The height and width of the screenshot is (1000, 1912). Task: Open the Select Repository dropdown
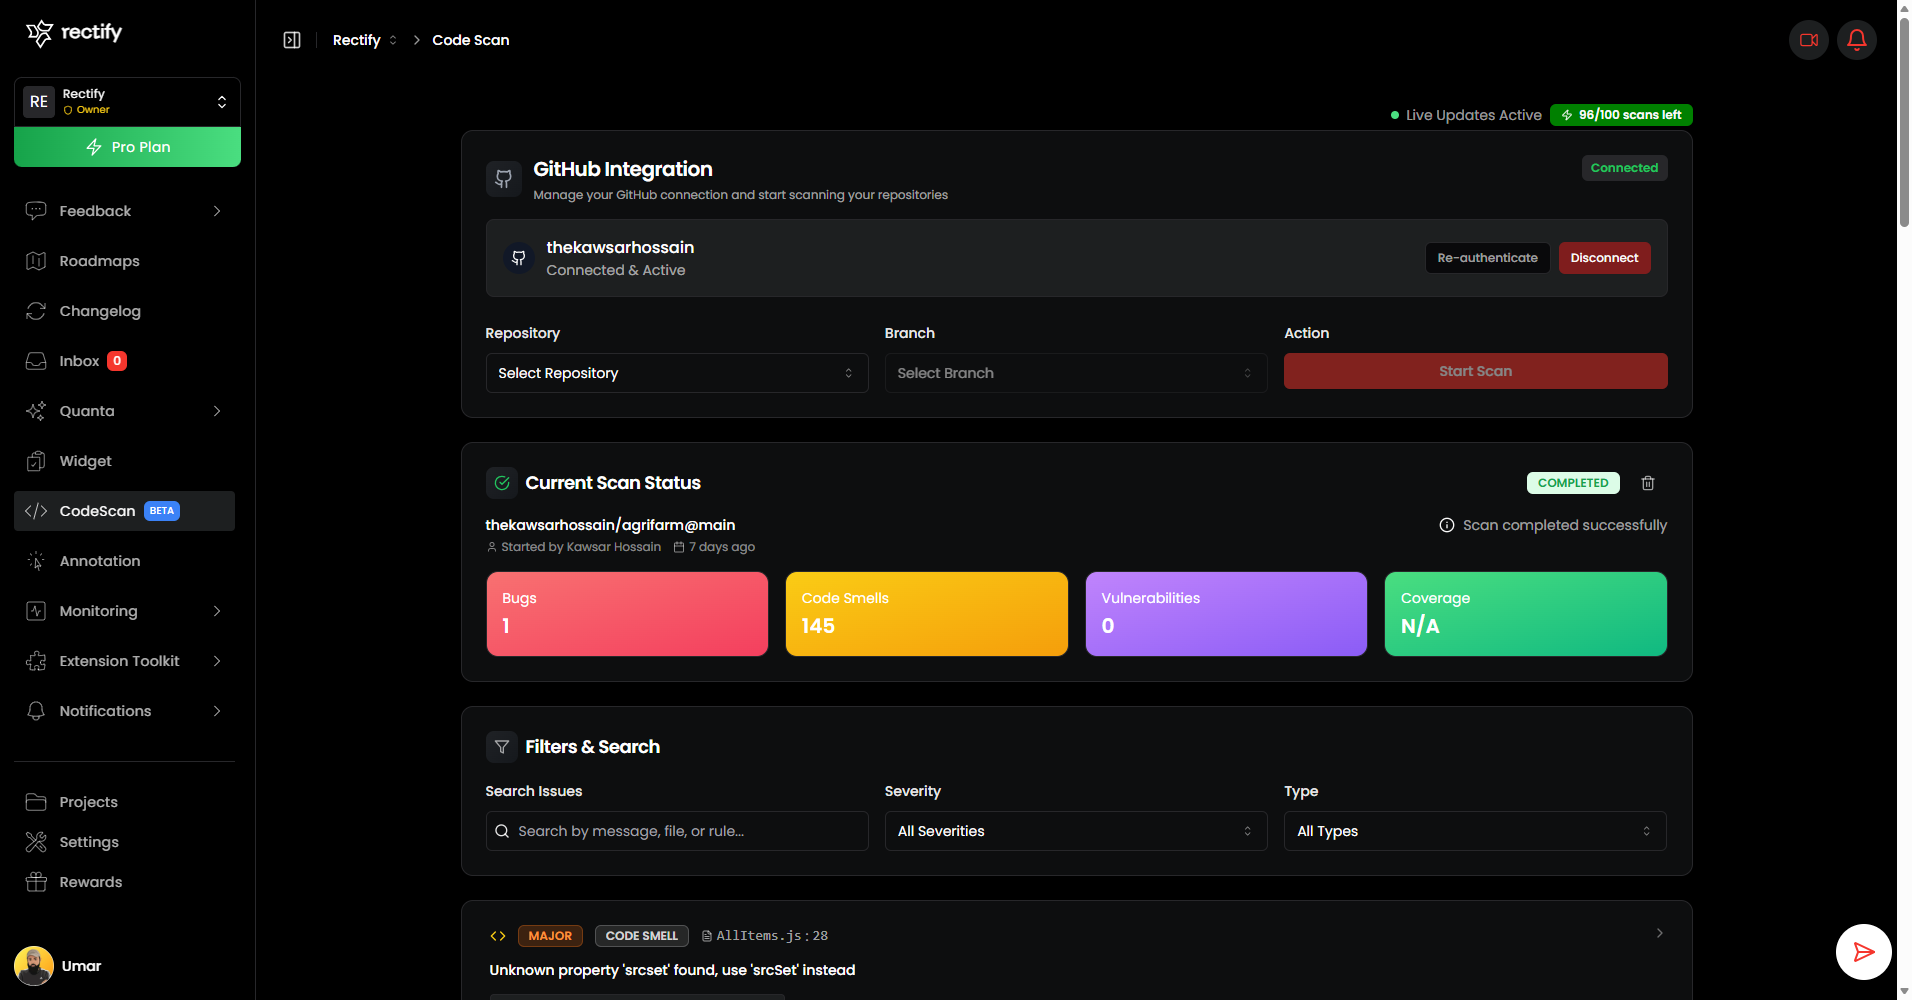pos(677,373)
